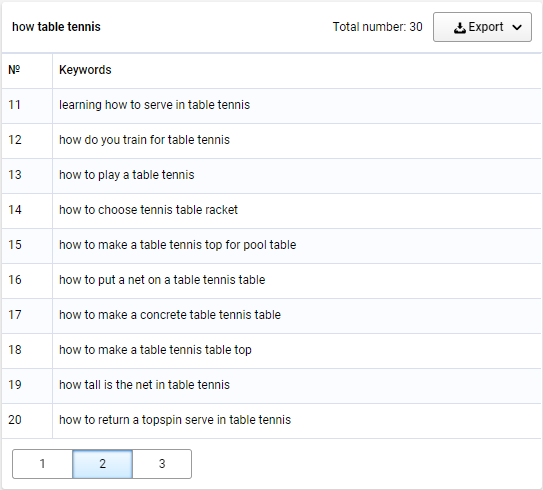
Task: Click the № column header
Action: pos(14,70)
